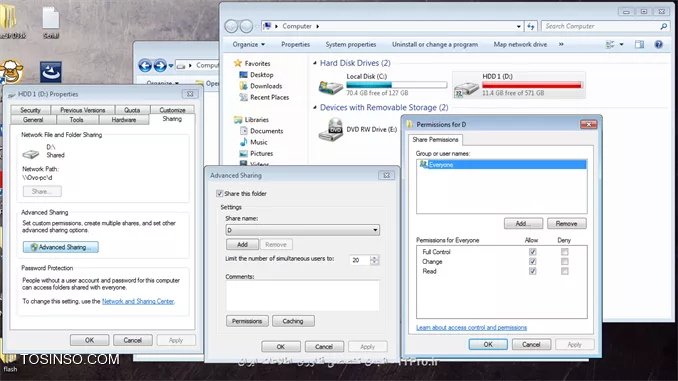678x381 pixels.
Task: Select the Local Disk (C:) drive icon
Action: (330, 86)
